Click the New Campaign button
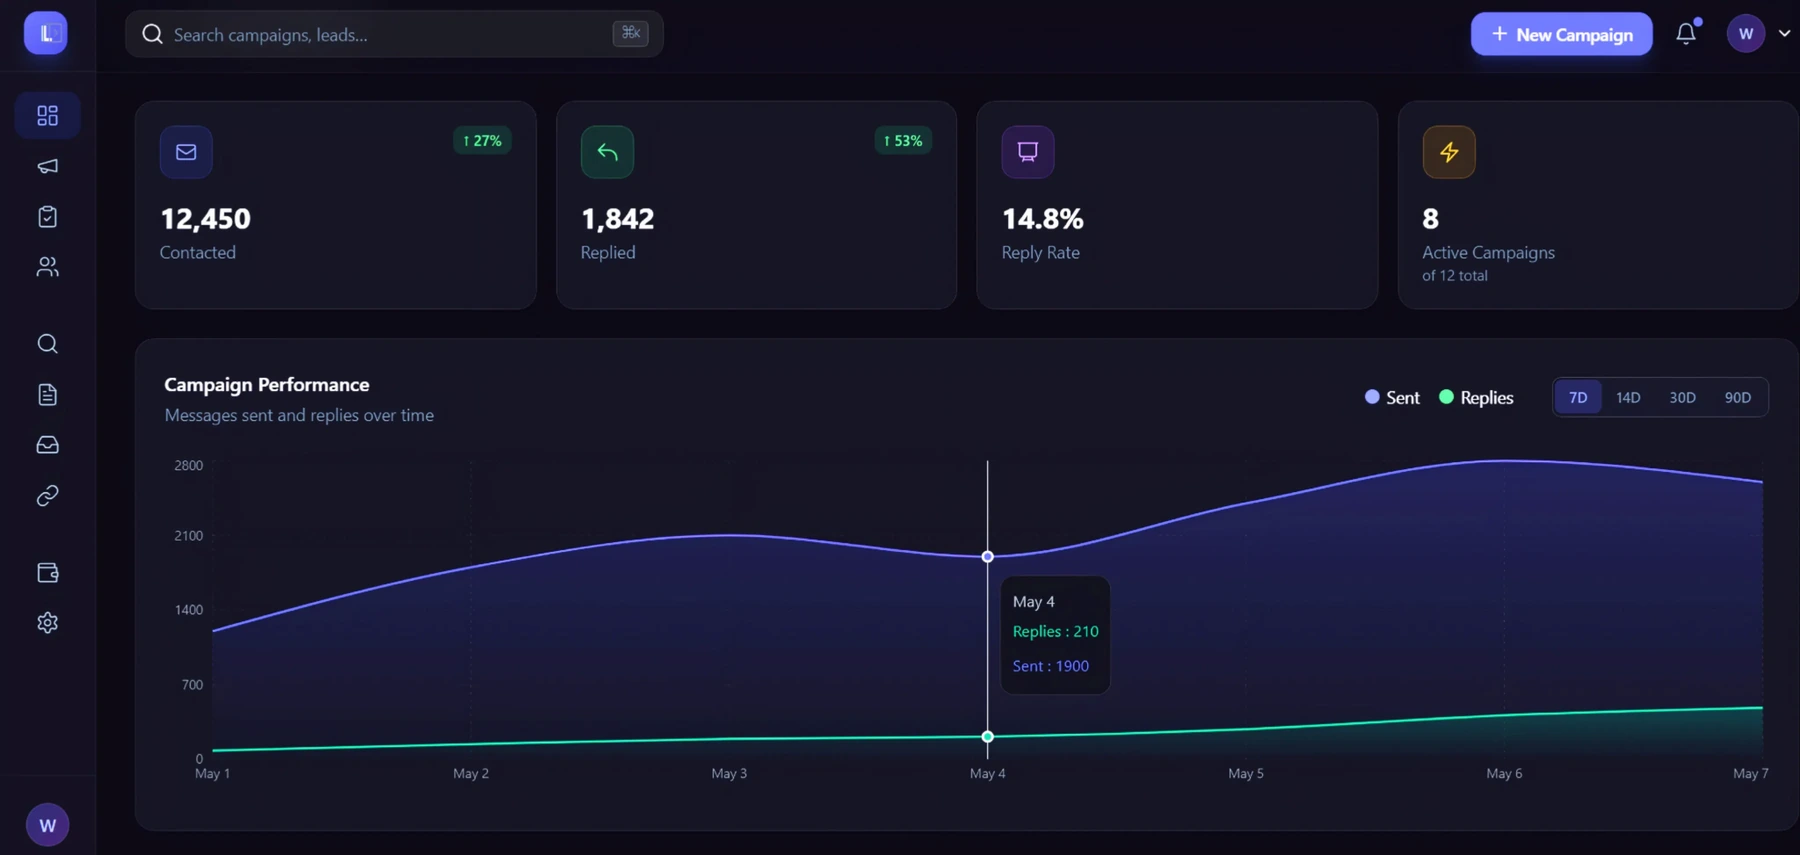The width and height of the screenshot is (1800, 855). point(1561,34)
